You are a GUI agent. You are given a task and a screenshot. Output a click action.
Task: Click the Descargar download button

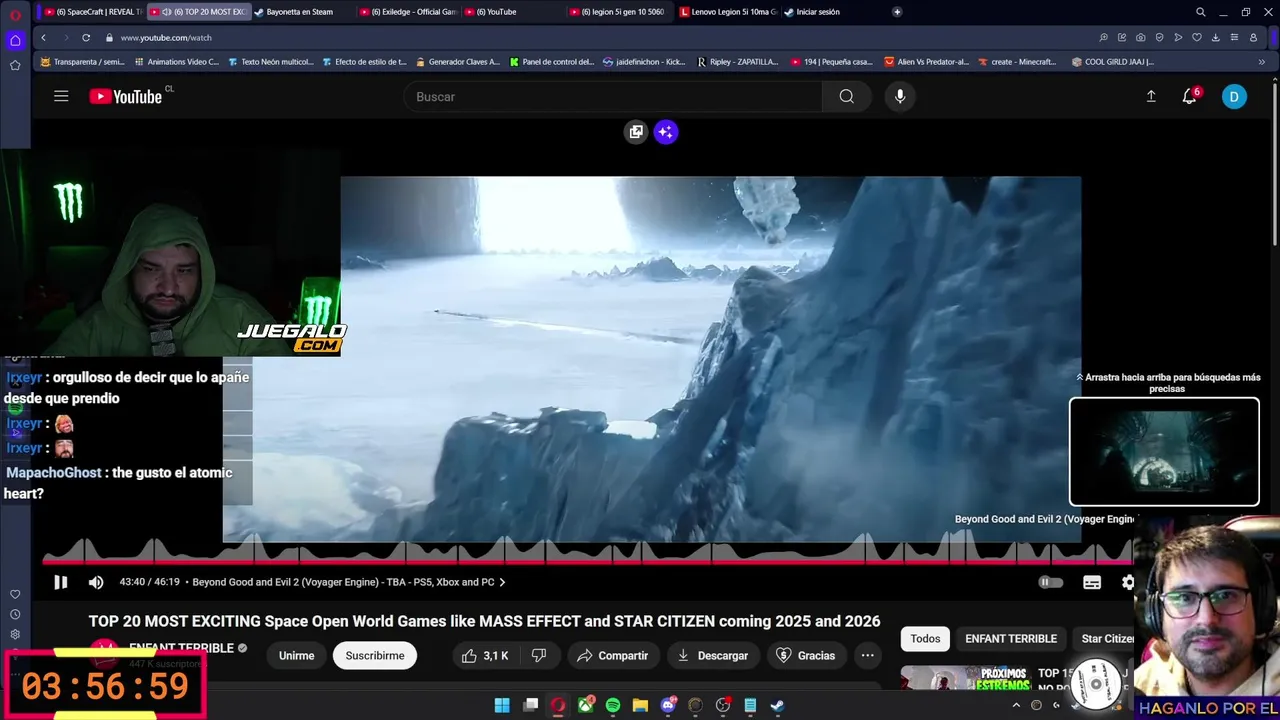tap(712, 655)
